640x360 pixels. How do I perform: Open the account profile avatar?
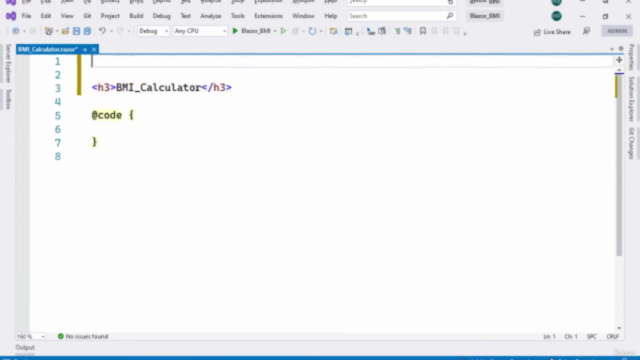click(556, 16)
